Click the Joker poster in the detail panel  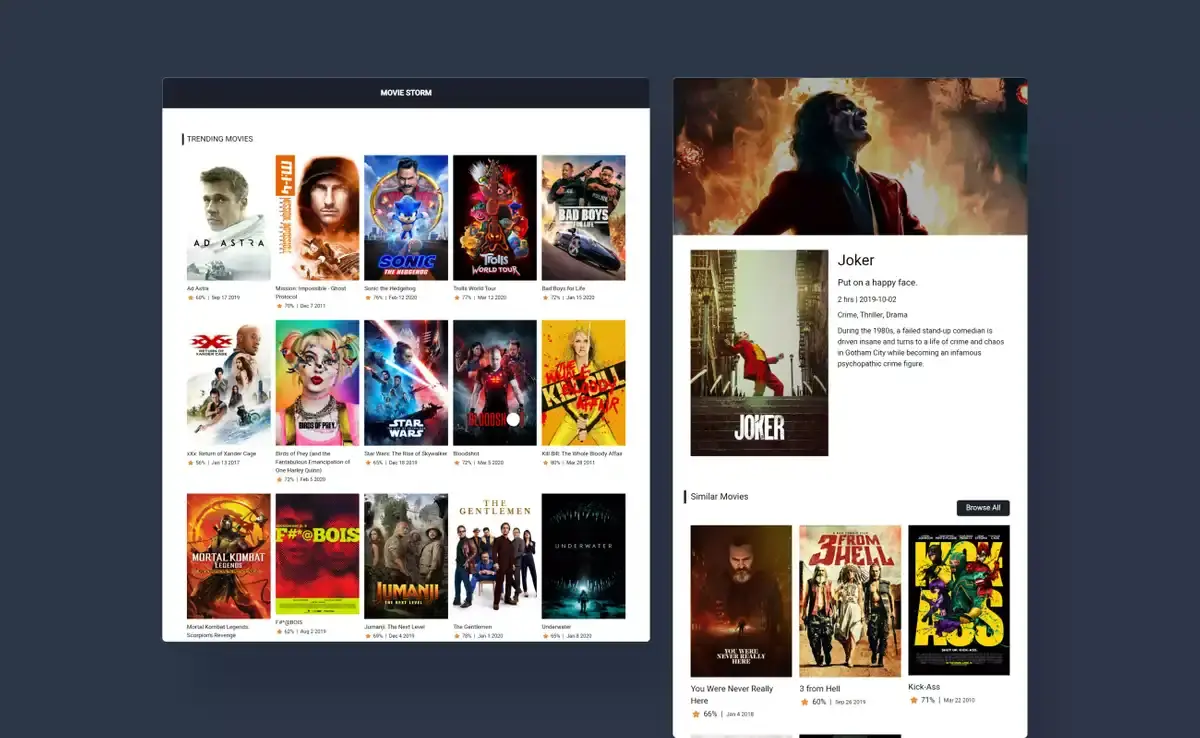[x=759, y=353]
